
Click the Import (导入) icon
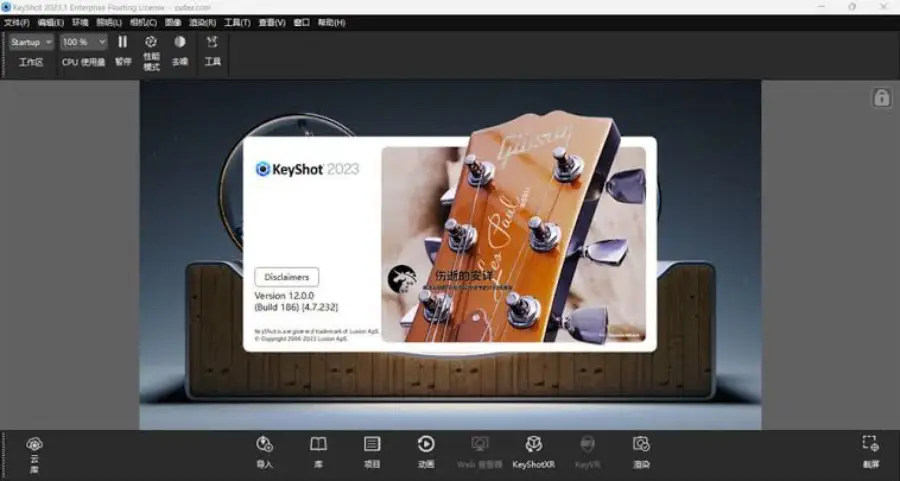(264, 445)
